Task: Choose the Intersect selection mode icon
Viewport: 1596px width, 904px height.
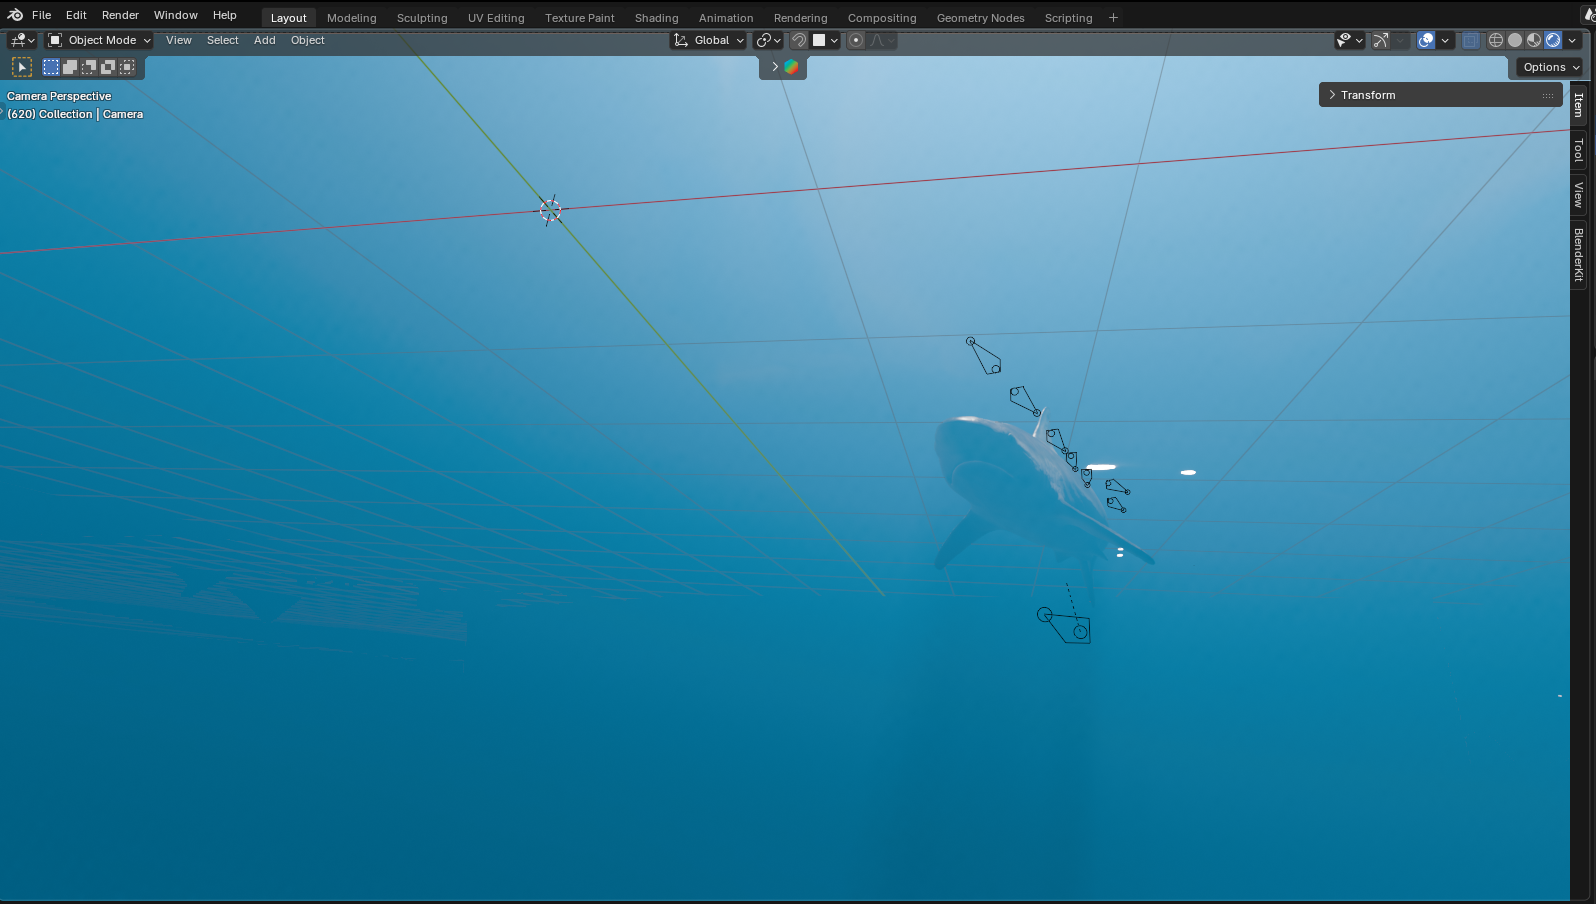Action: (127, 67)
